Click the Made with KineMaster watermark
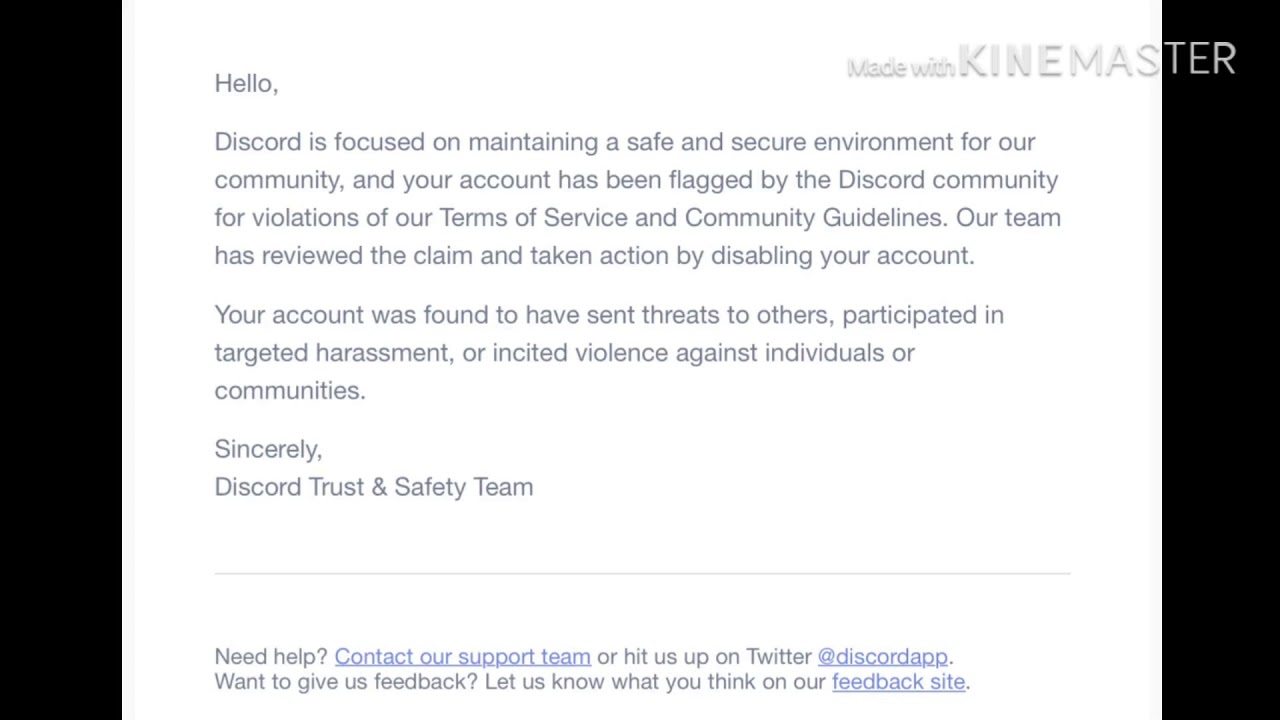The height and width of the screenshot is (720, 1280). 1040,62
